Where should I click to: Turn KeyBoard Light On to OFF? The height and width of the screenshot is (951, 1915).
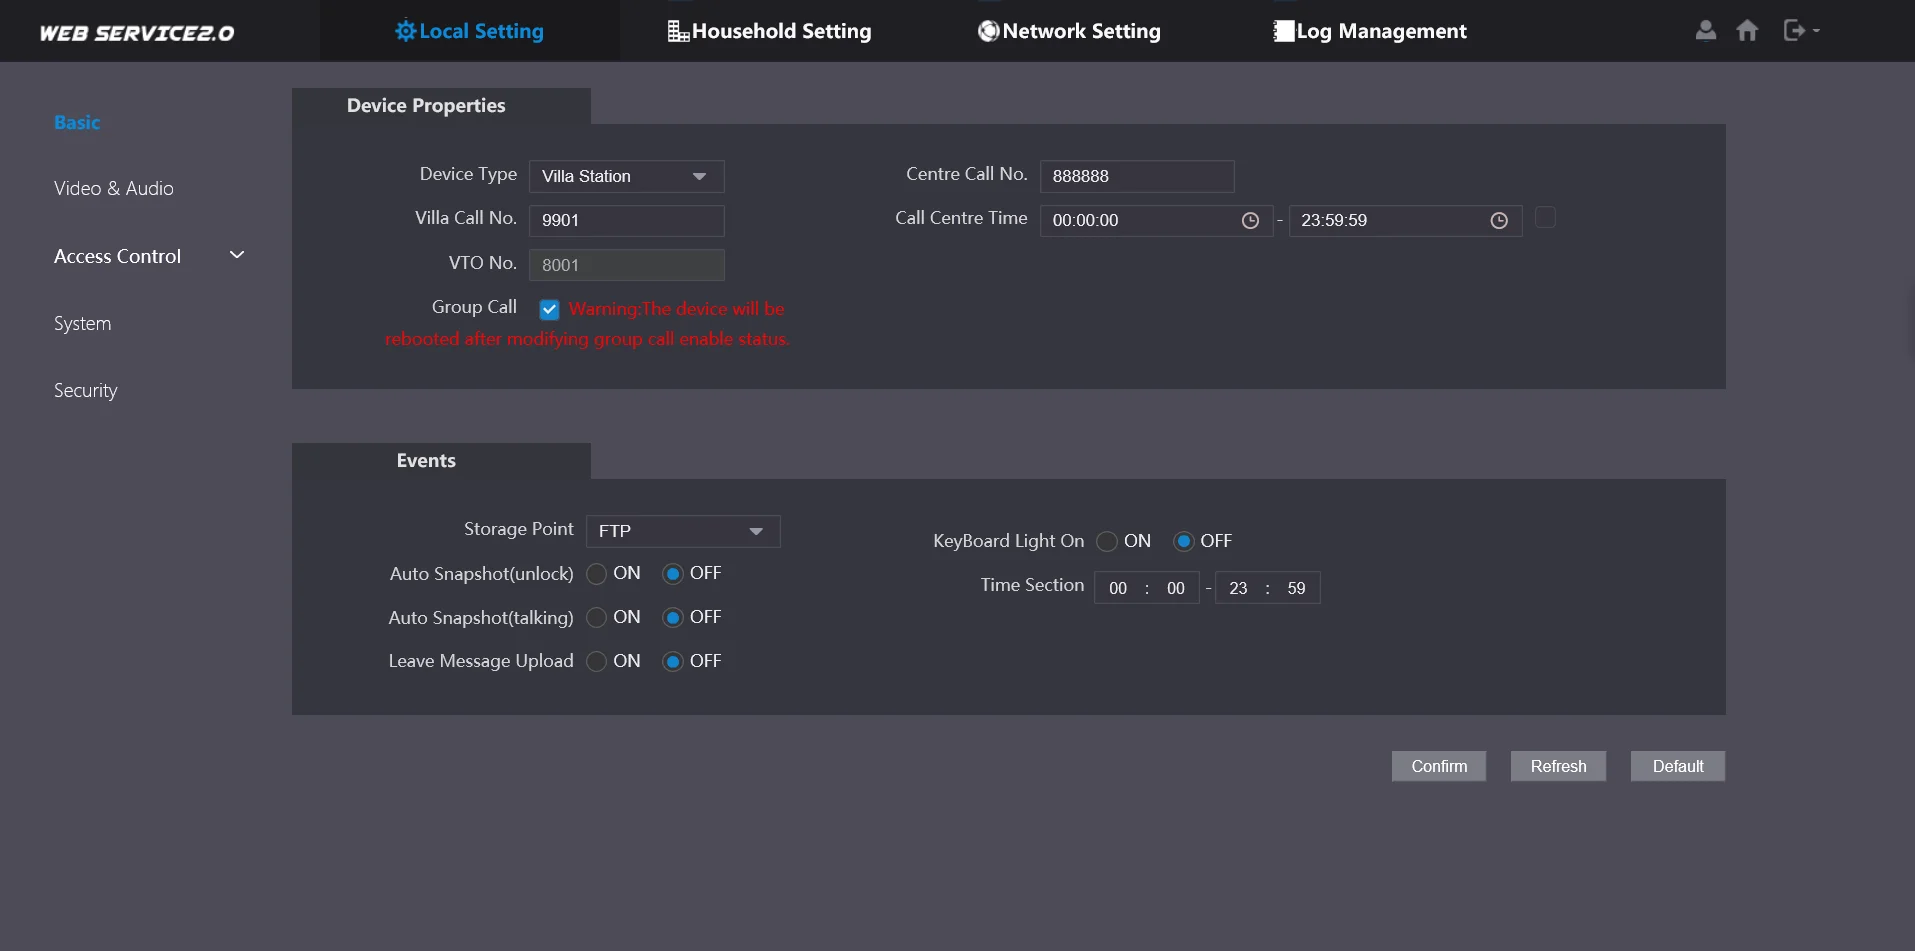1184,542
